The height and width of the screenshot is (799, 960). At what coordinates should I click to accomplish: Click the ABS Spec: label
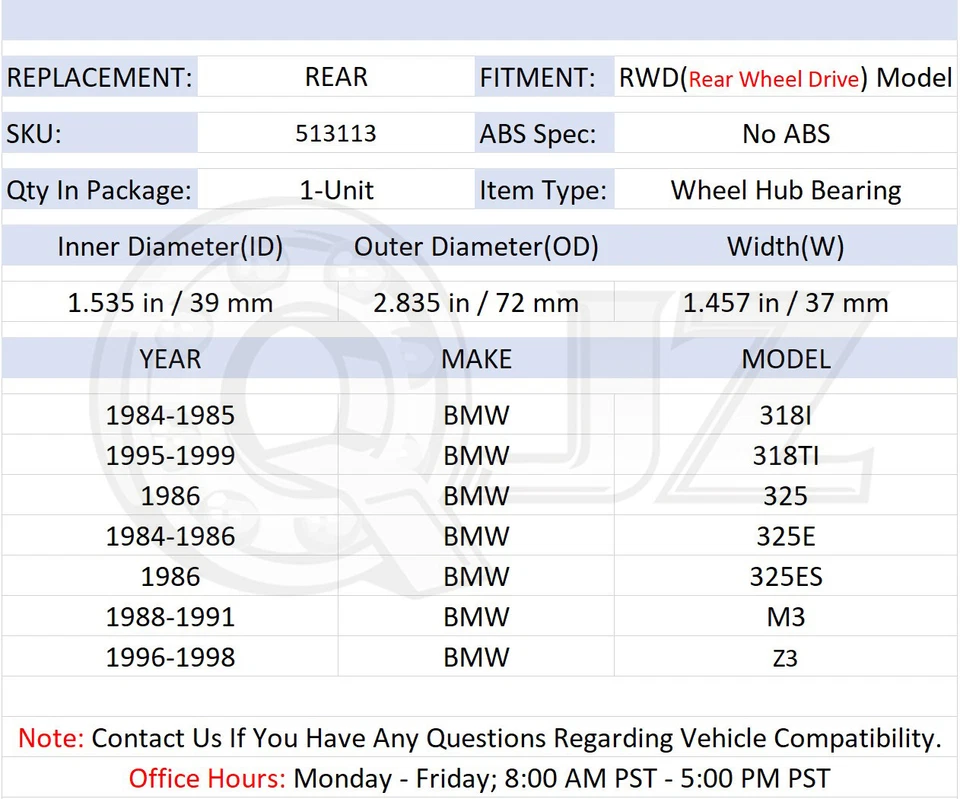point(538,134)
